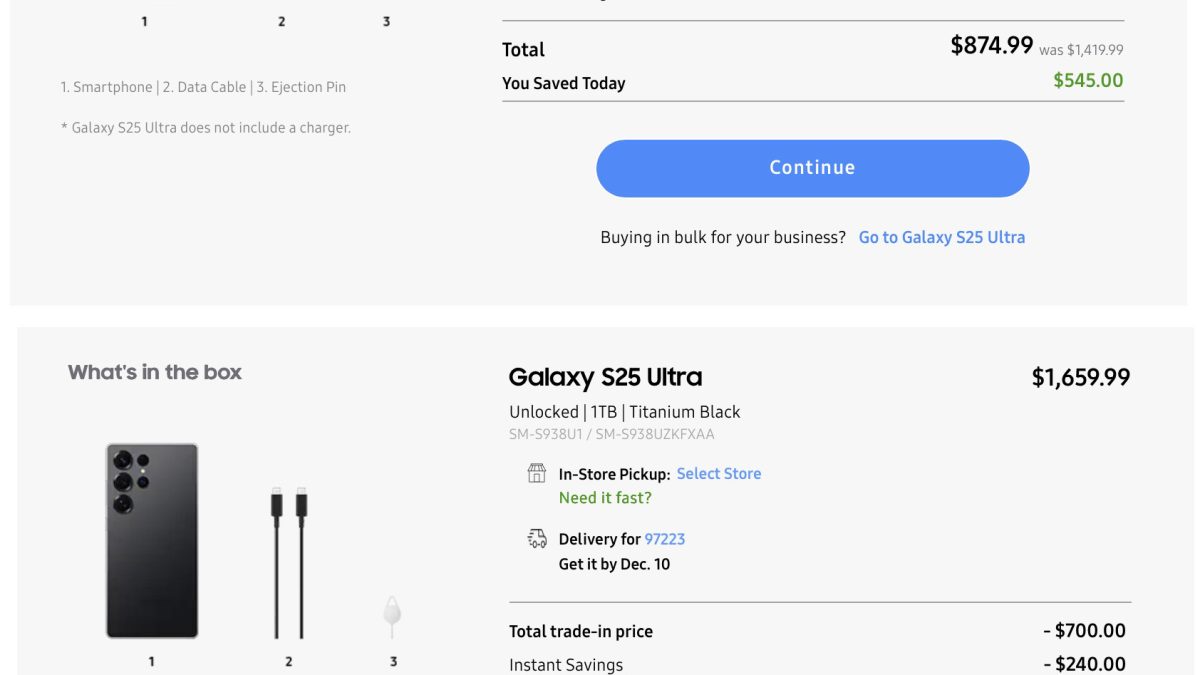Click the data cable image
1200x675 pixels.
pyautogui.click(x=288, y=563)
